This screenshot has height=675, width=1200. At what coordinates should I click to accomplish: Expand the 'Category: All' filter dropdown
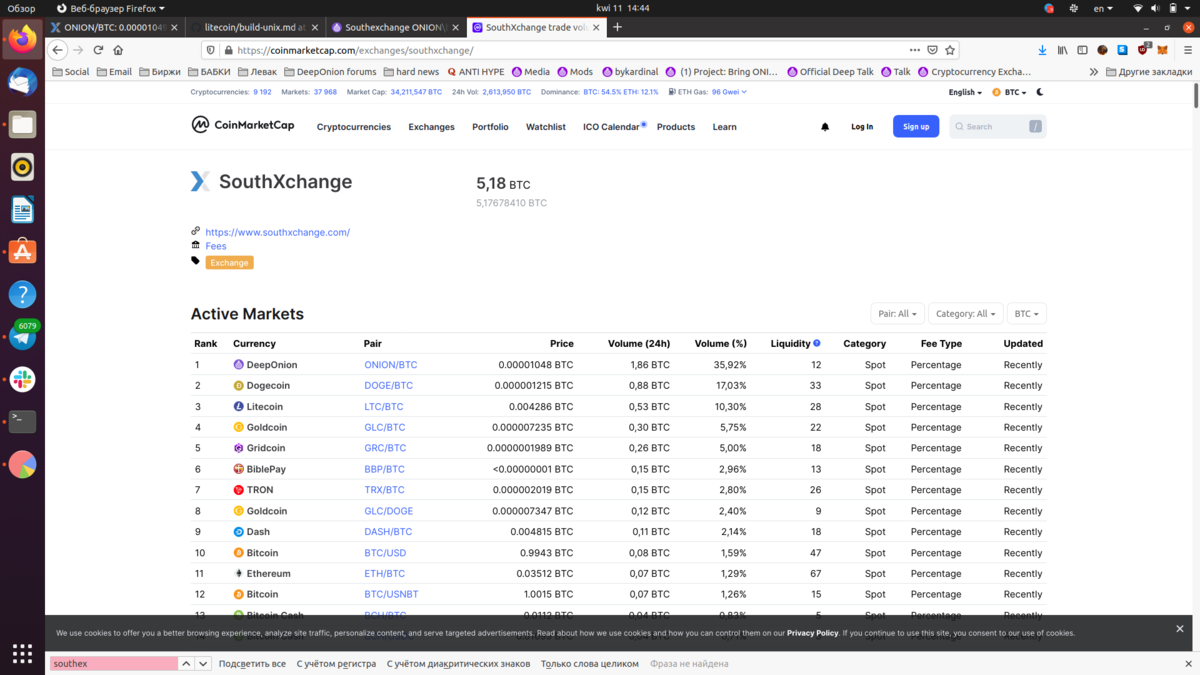pos(965,314)
